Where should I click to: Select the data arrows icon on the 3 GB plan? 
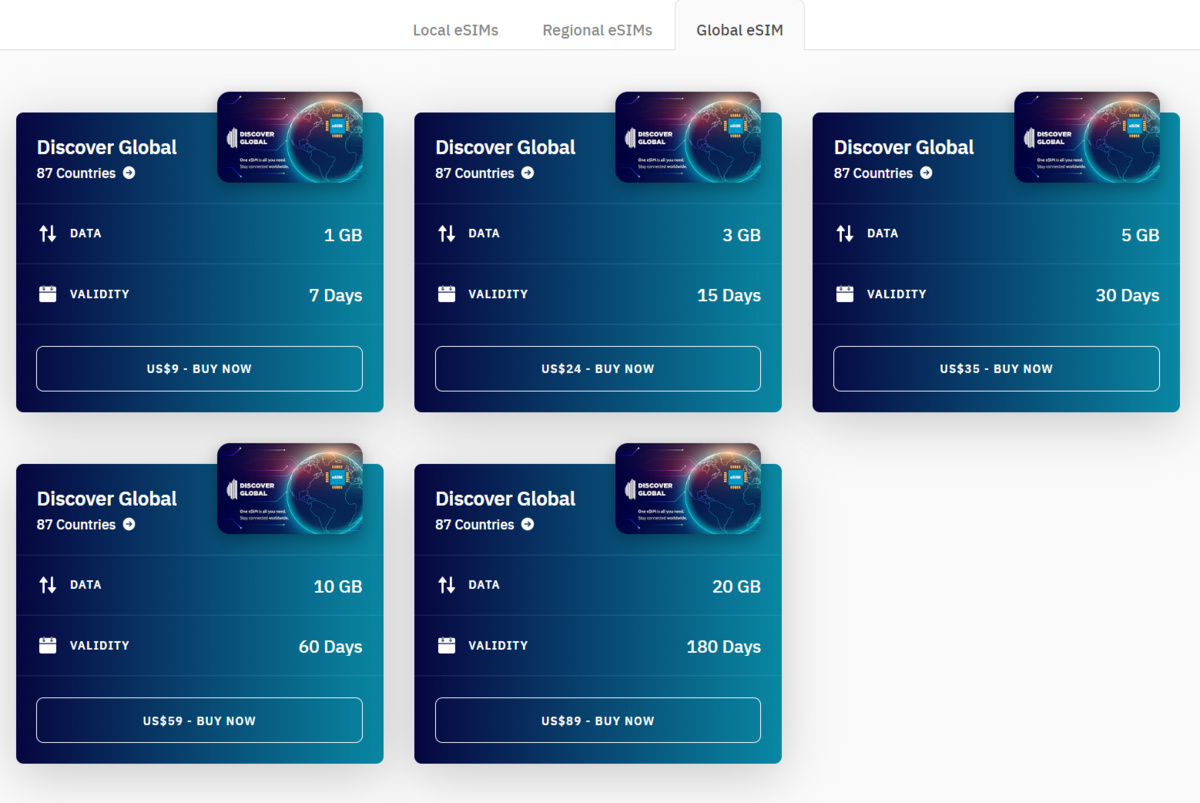pyautogui.click(x=447, y=233)
